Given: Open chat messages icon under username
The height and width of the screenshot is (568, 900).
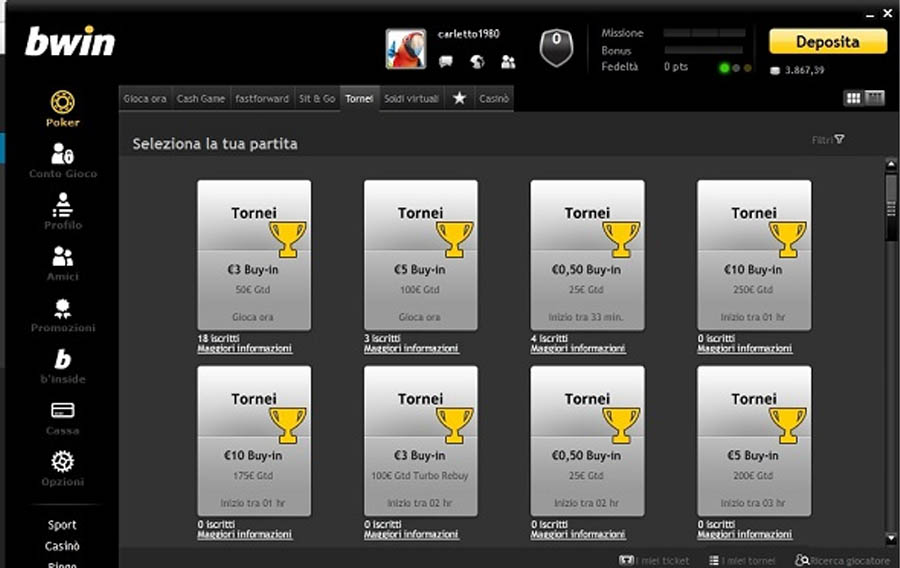Looking at the screenshot, I should click(445, 61).
